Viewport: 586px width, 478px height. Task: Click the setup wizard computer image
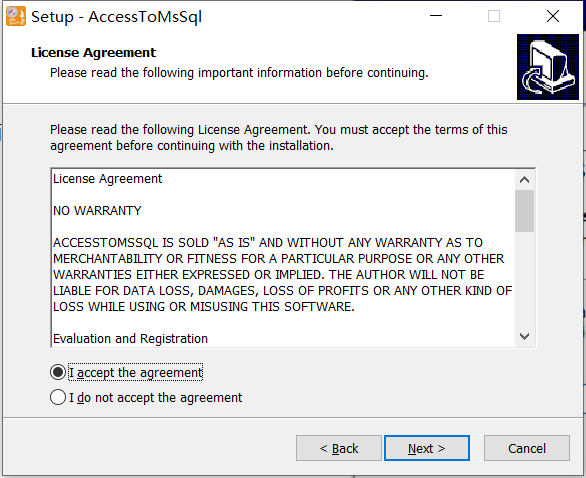pyautogui.click(x=548, y=67)
